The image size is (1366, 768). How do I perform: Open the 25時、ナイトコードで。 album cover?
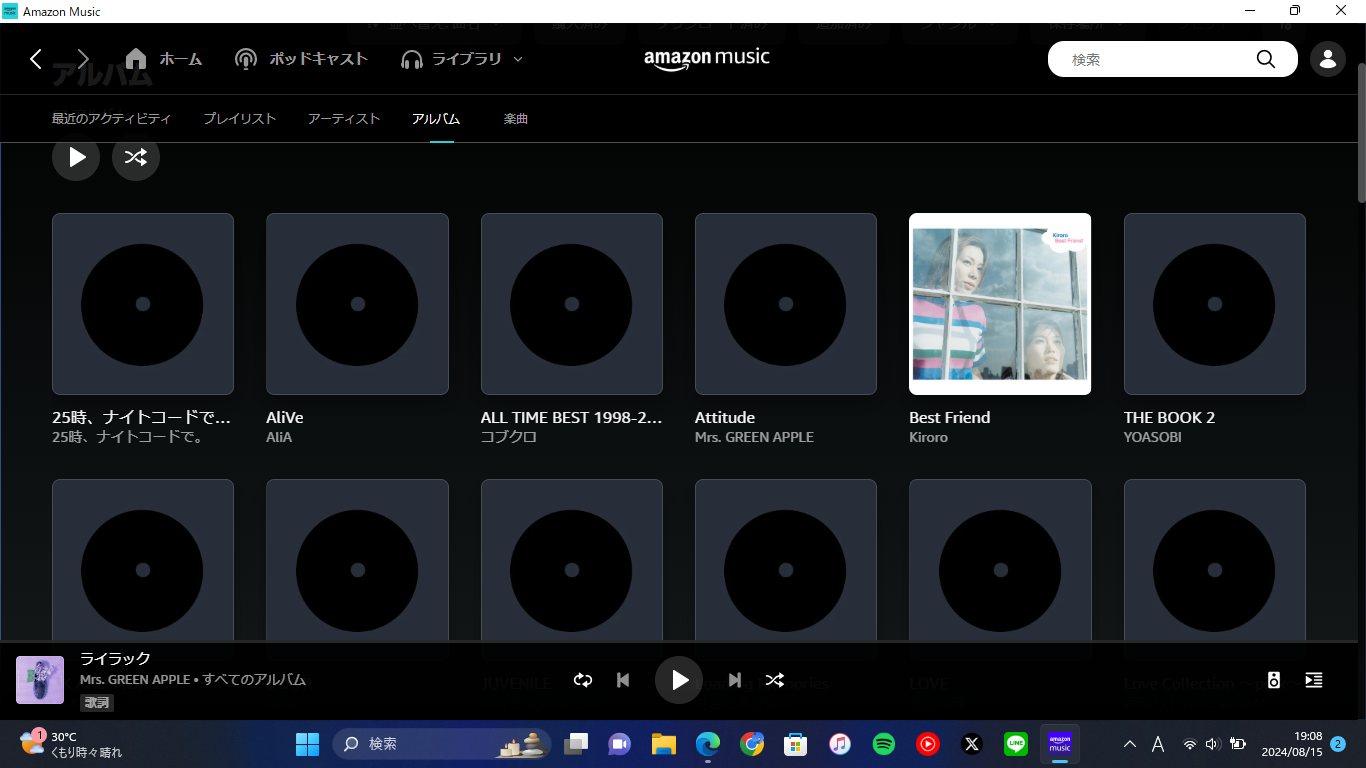click(143, 304)
